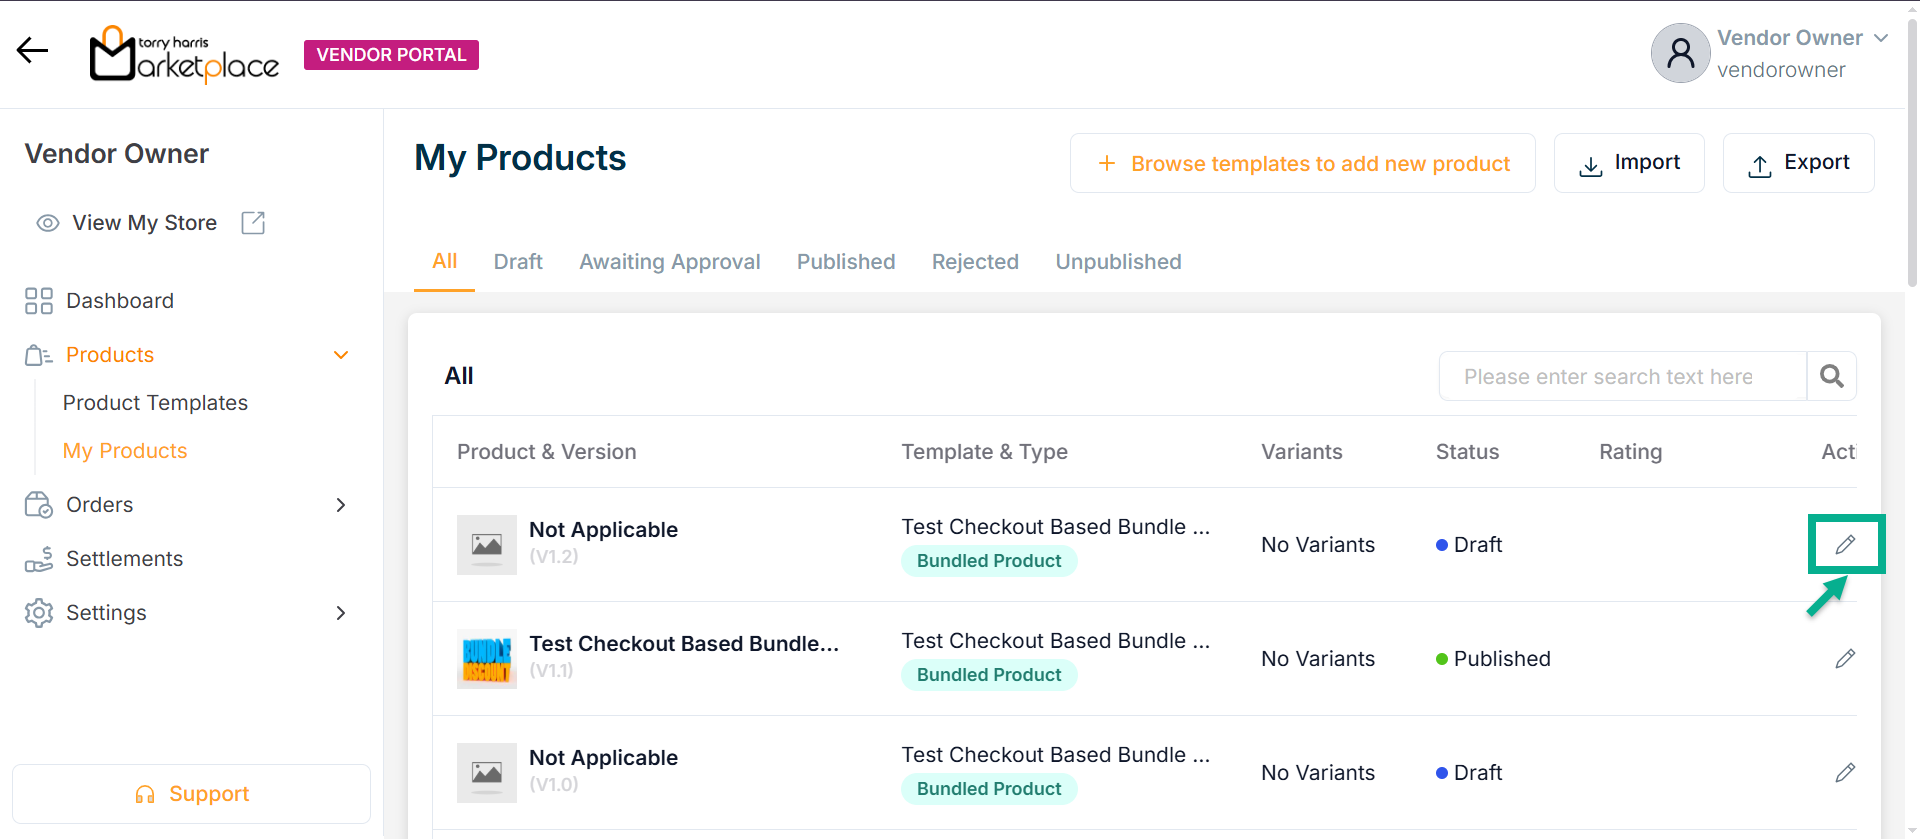Open Vendor Owner account dropdown
The width and height of the screenshot is (1920, 839).
pos(1881,38)
